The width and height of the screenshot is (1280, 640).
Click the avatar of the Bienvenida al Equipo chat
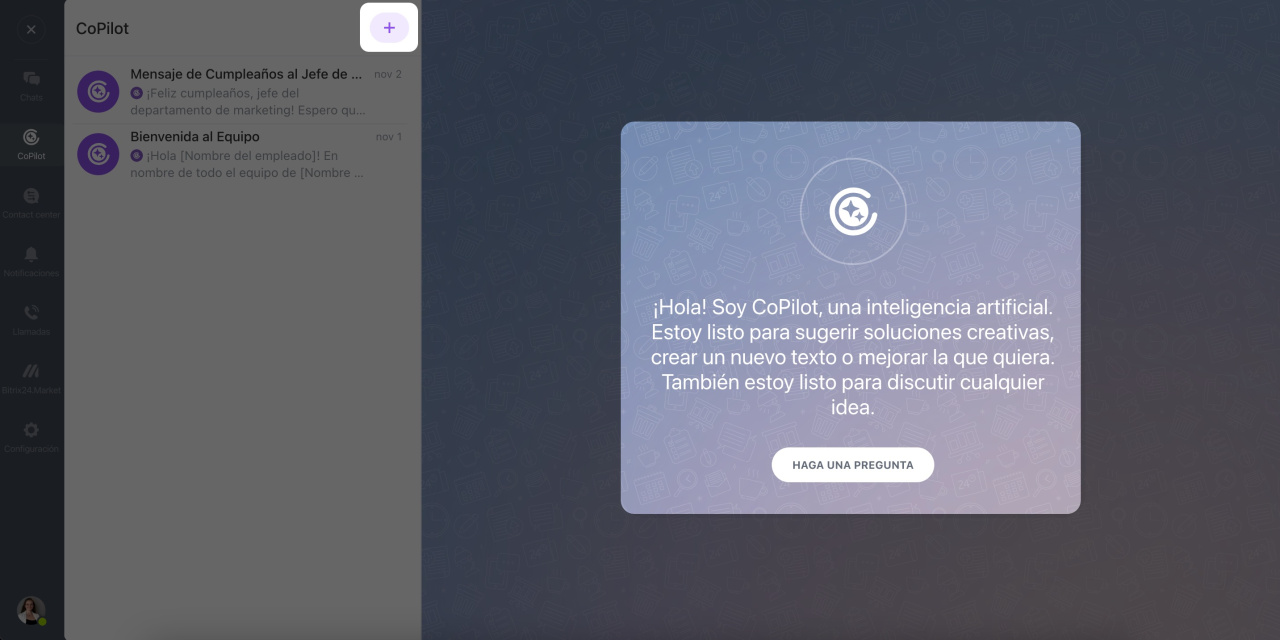point(98,154)
